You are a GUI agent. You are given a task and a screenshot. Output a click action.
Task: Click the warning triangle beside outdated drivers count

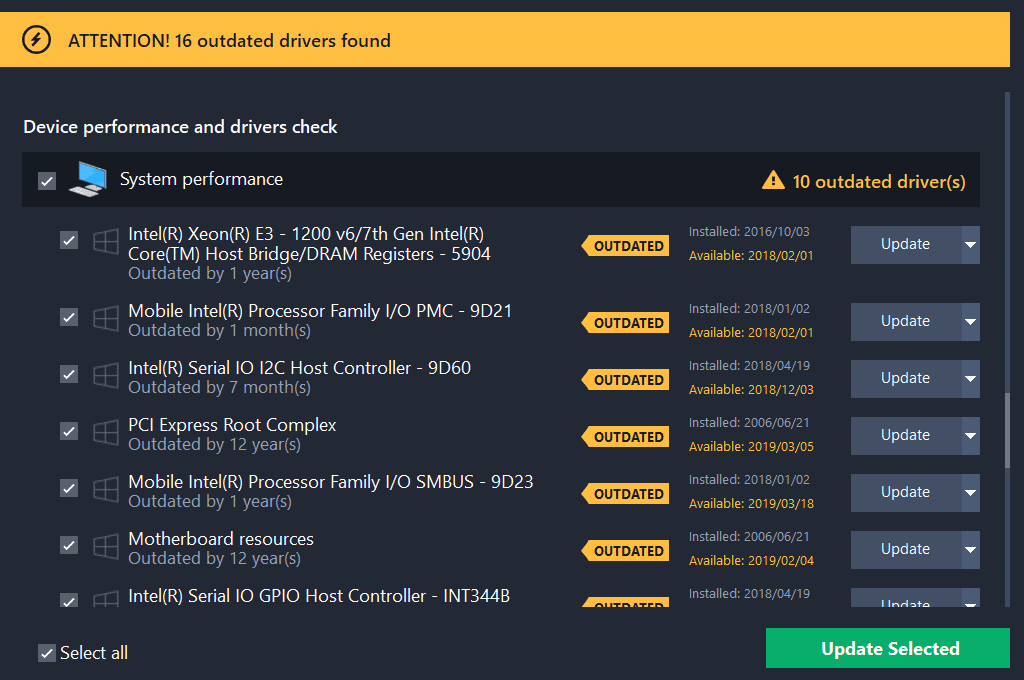(x=773, y=180)
